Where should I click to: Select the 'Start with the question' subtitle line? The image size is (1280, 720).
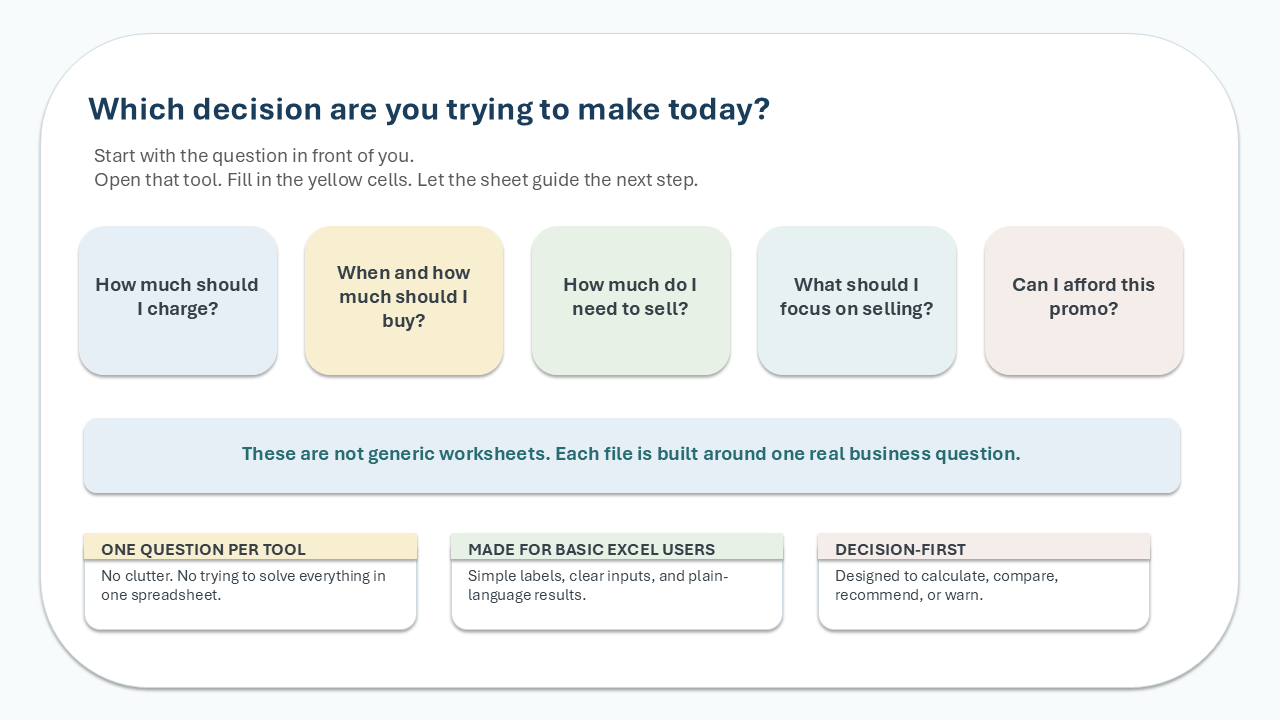pos(254,156)
